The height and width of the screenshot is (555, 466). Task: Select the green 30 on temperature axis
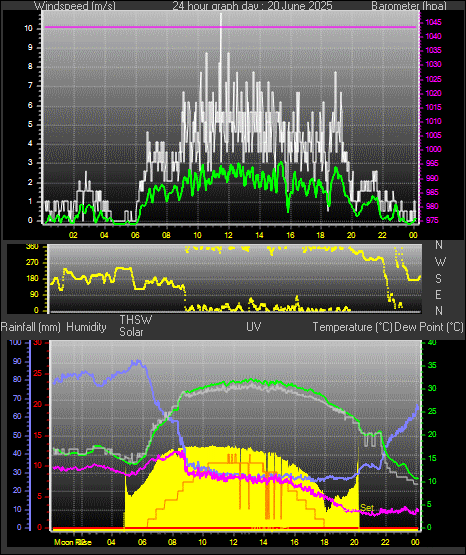pyautogui.click(x=432, y=388)
